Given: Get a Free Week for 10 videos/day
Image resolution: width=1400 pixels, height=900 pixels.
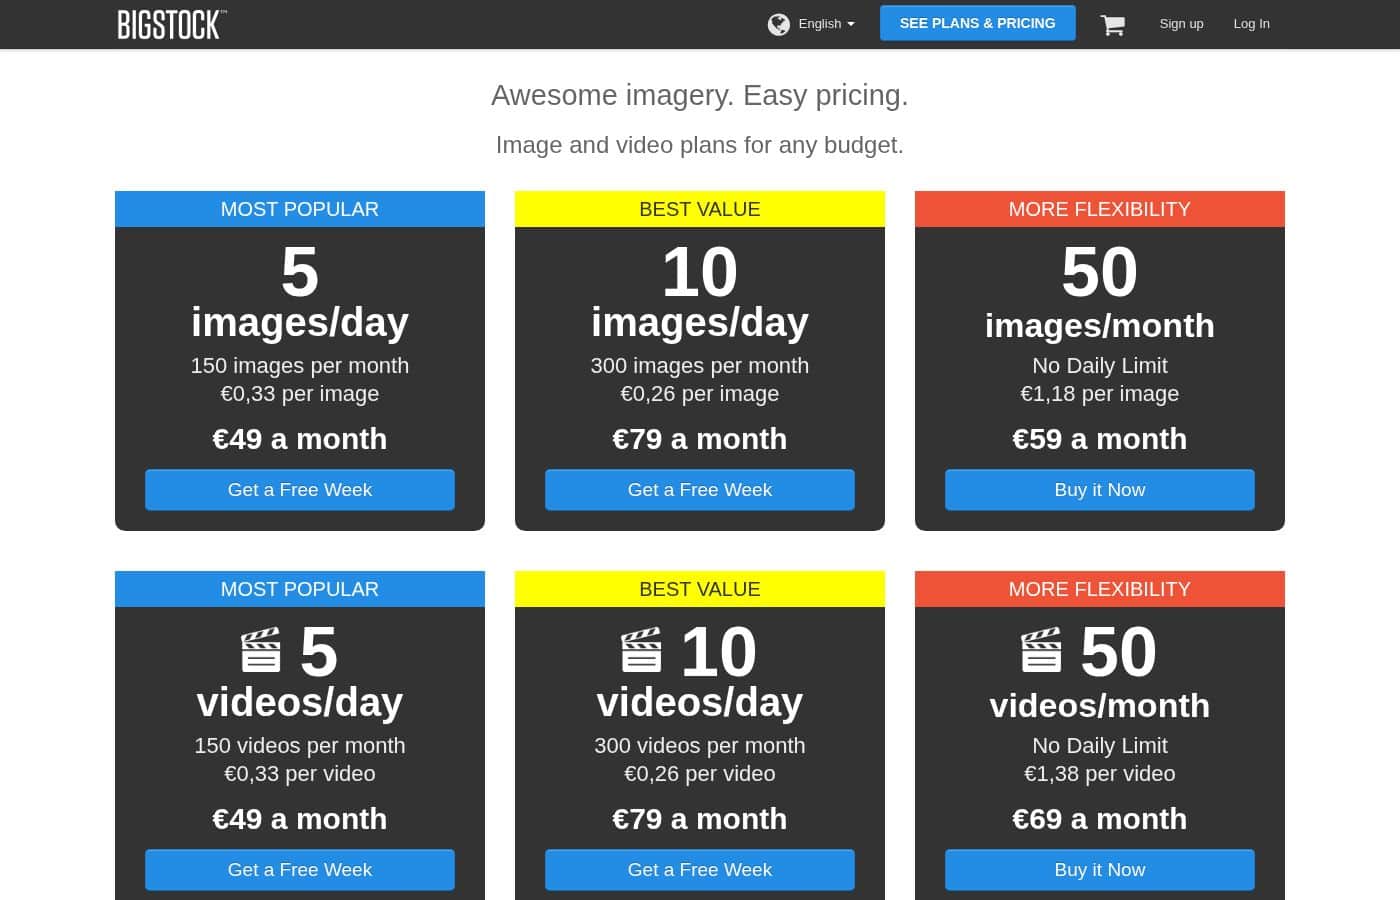Looking at the screenshot, I should click(x=700, y=870).
